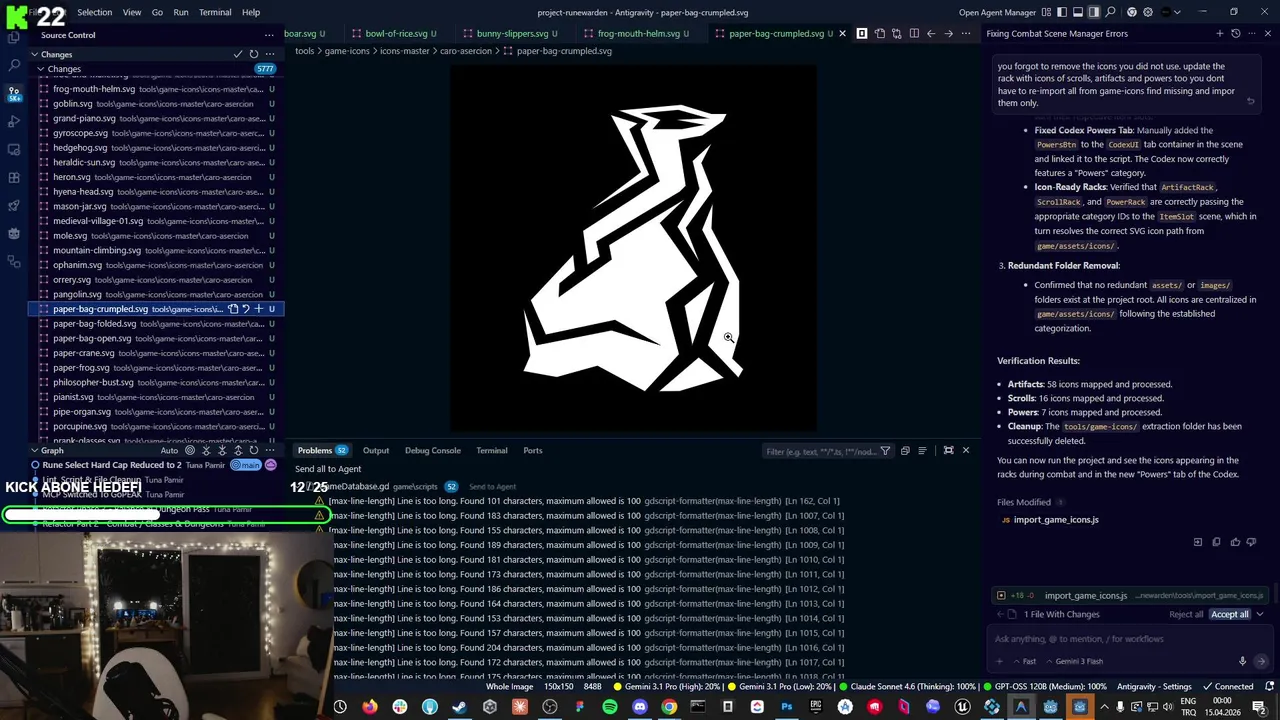Click Accept all changes button

[x=1229, y=614]
